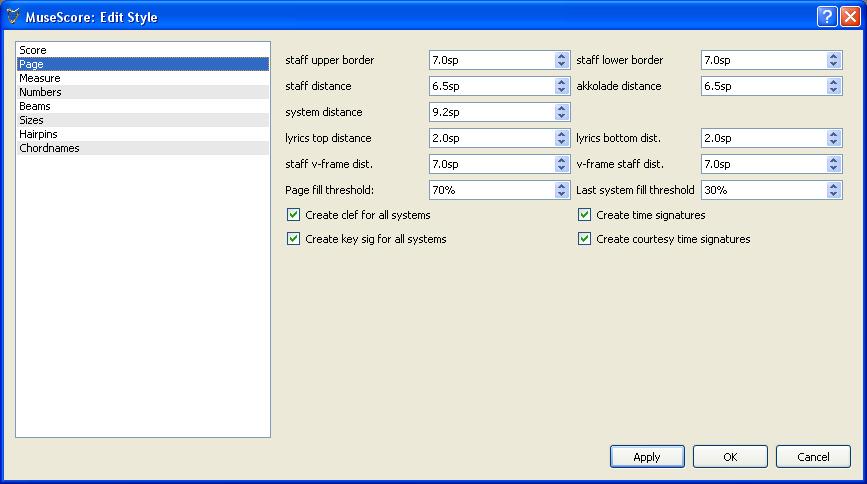Decrease lyrics top distance value
This screenshot has height=484, width=867.
(x=562, y=142)
